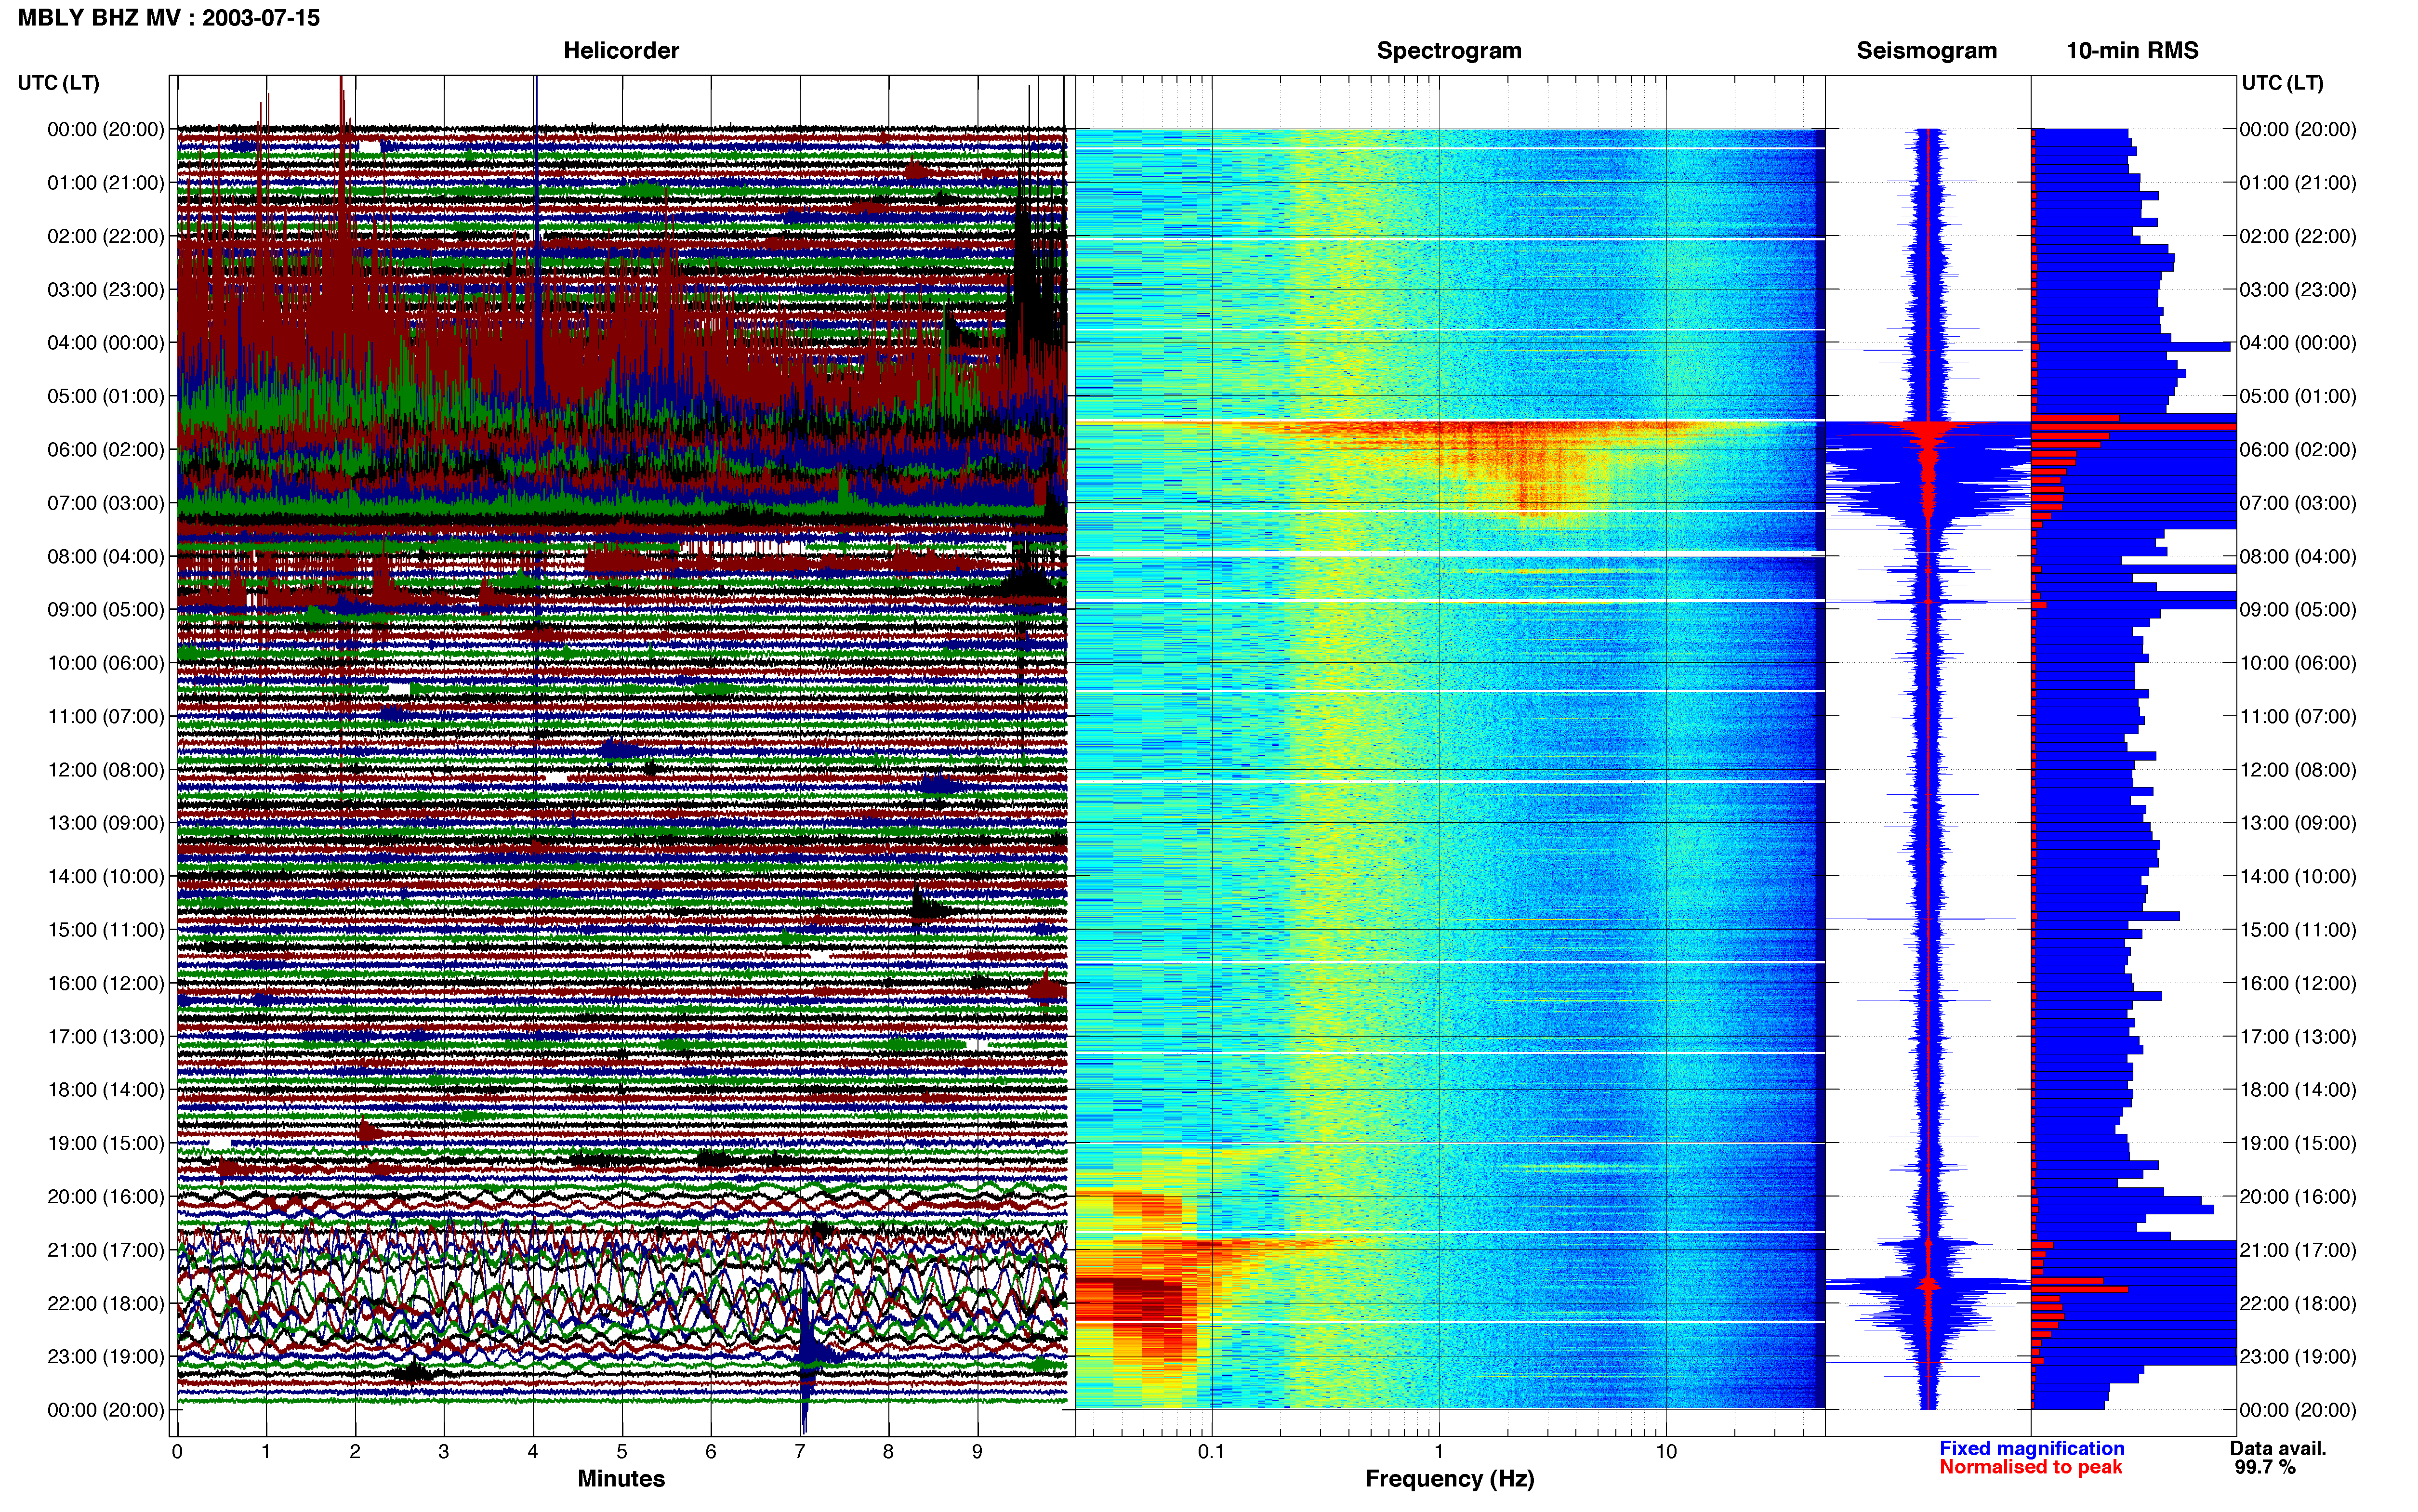Screen dimensions: 2418x1512
Task: Click the 'Seismogram' panel heading
Action: point(1927,51)
